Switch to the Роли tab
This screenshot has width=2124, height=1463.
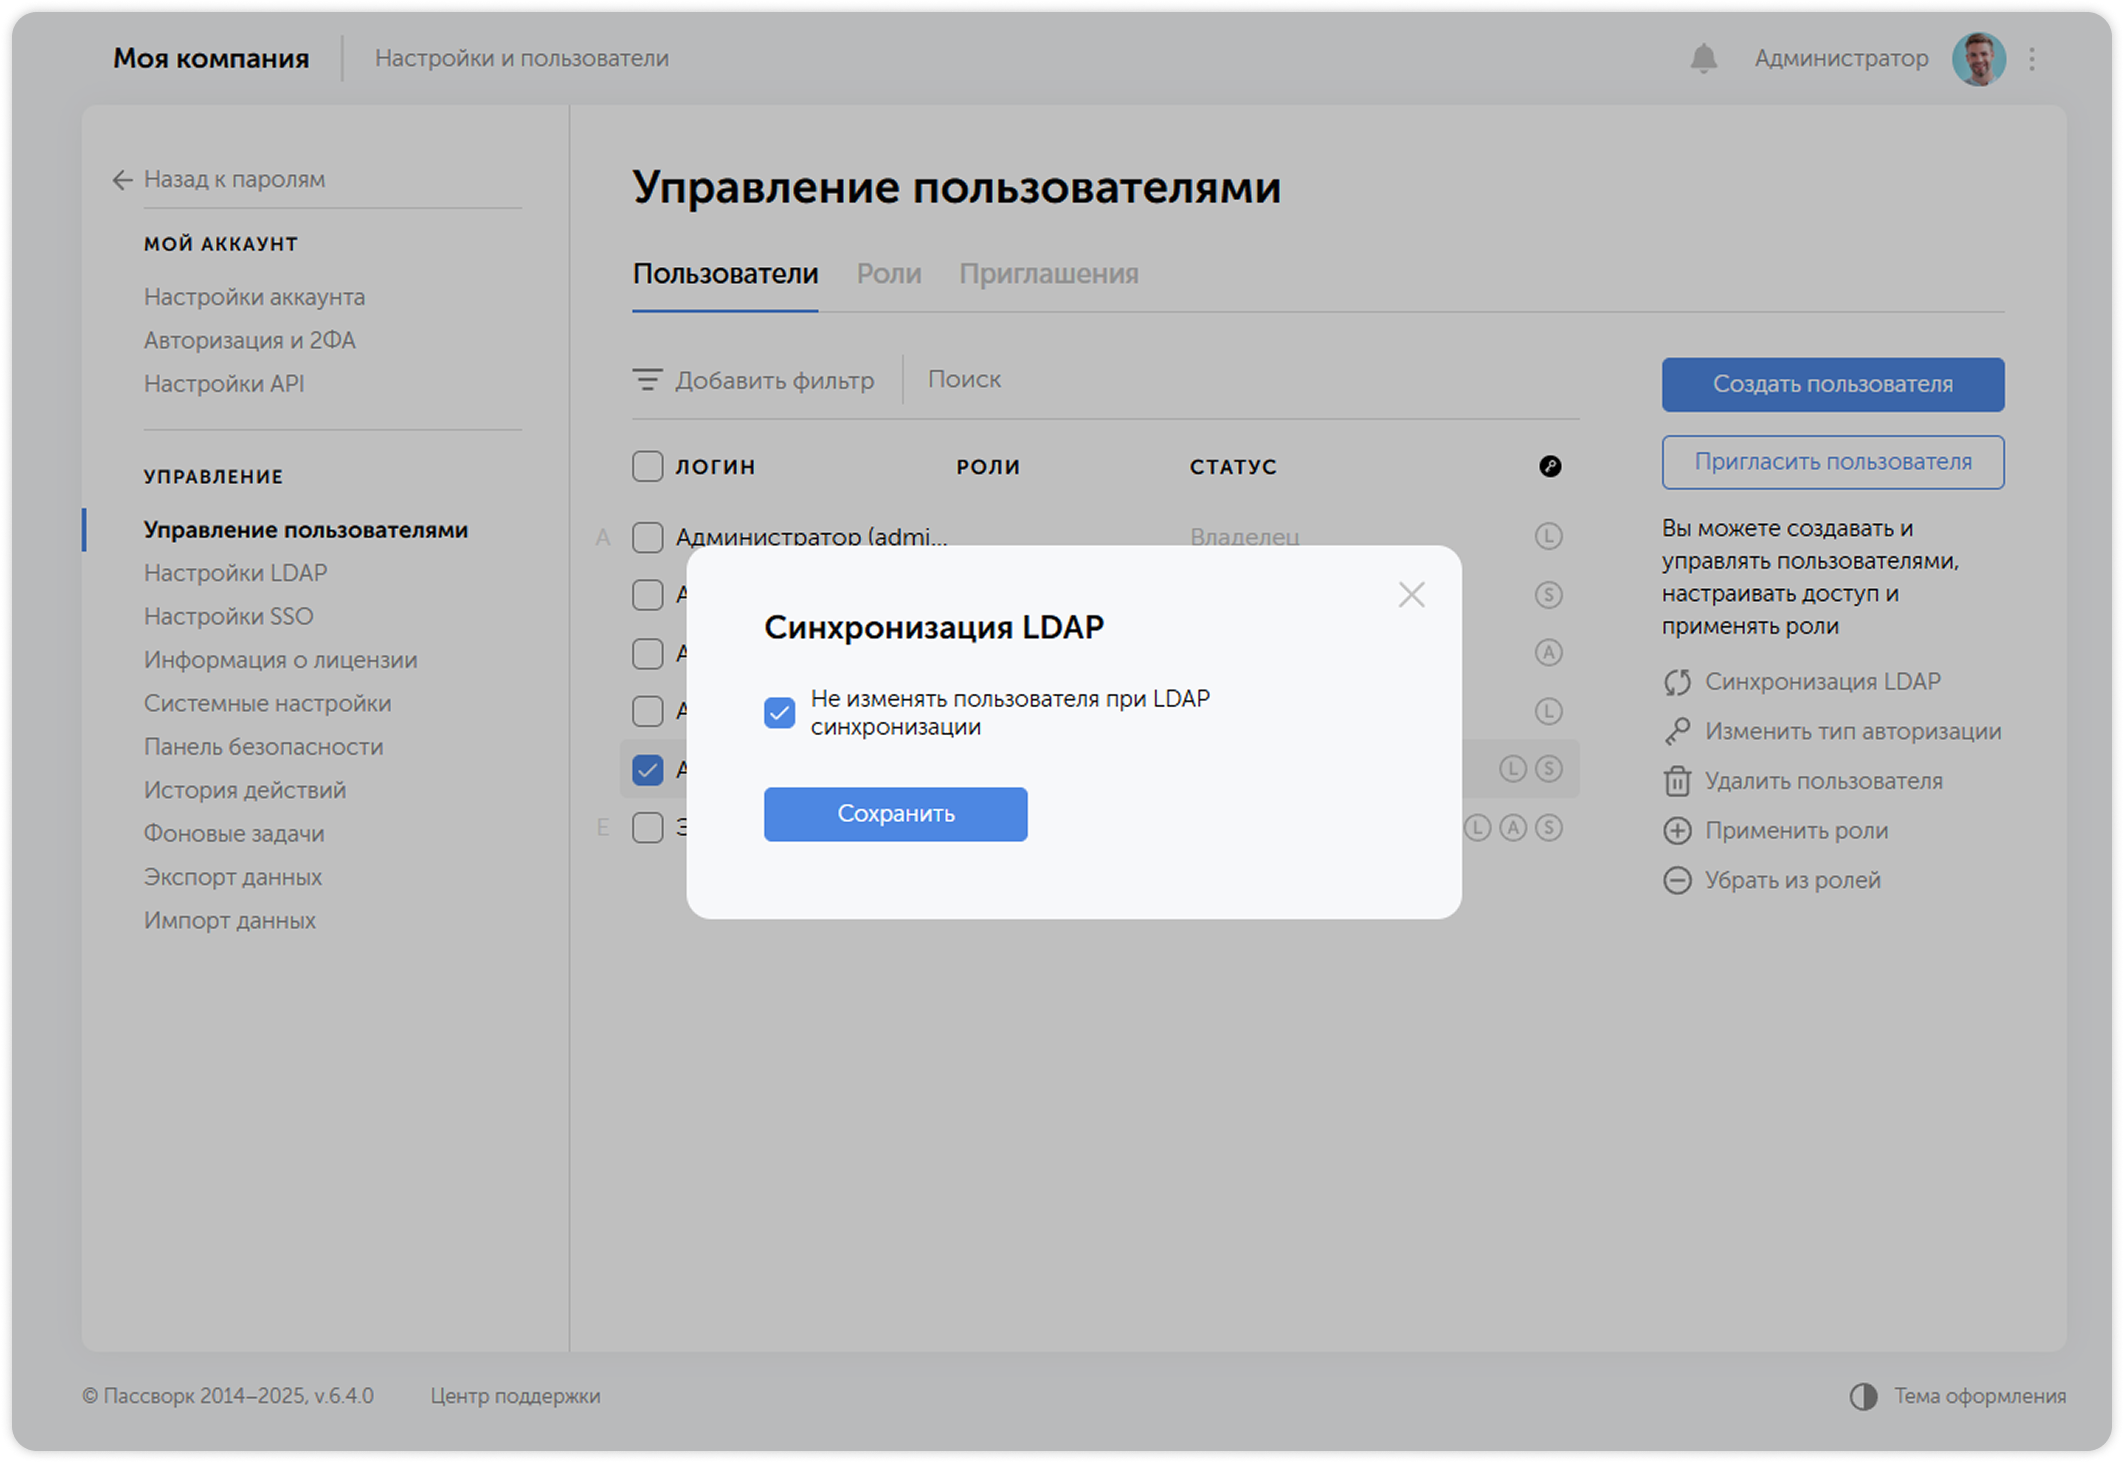tap(888, 273)
